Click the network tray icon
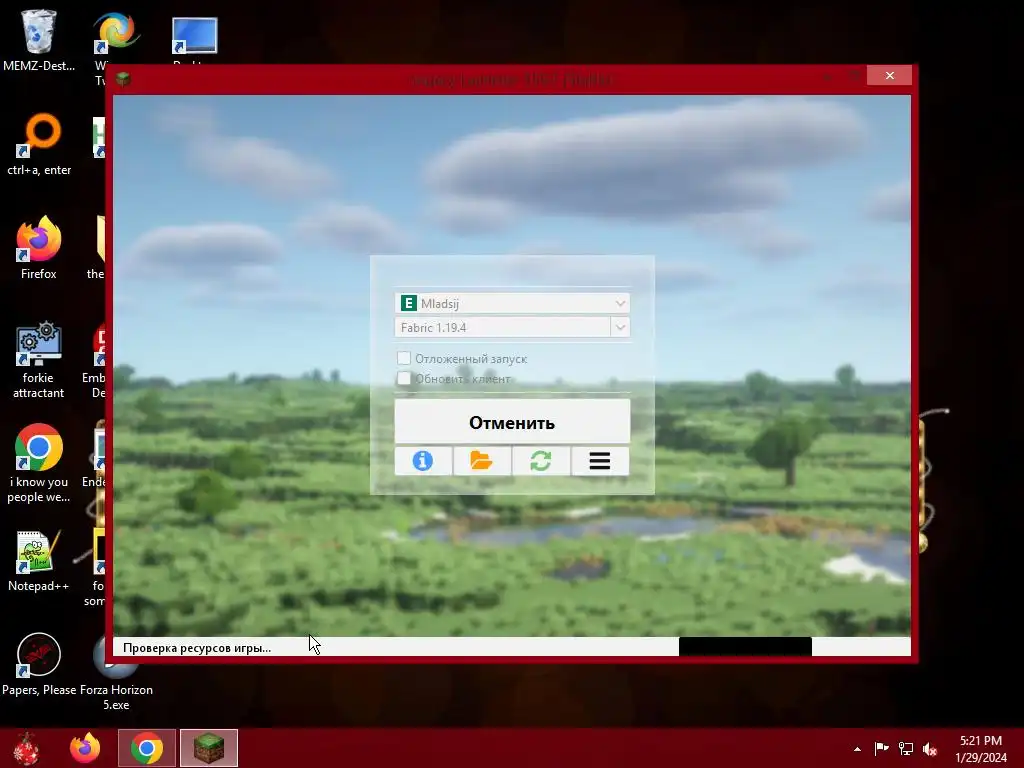The image size is (1024, 768). [906, 749]
